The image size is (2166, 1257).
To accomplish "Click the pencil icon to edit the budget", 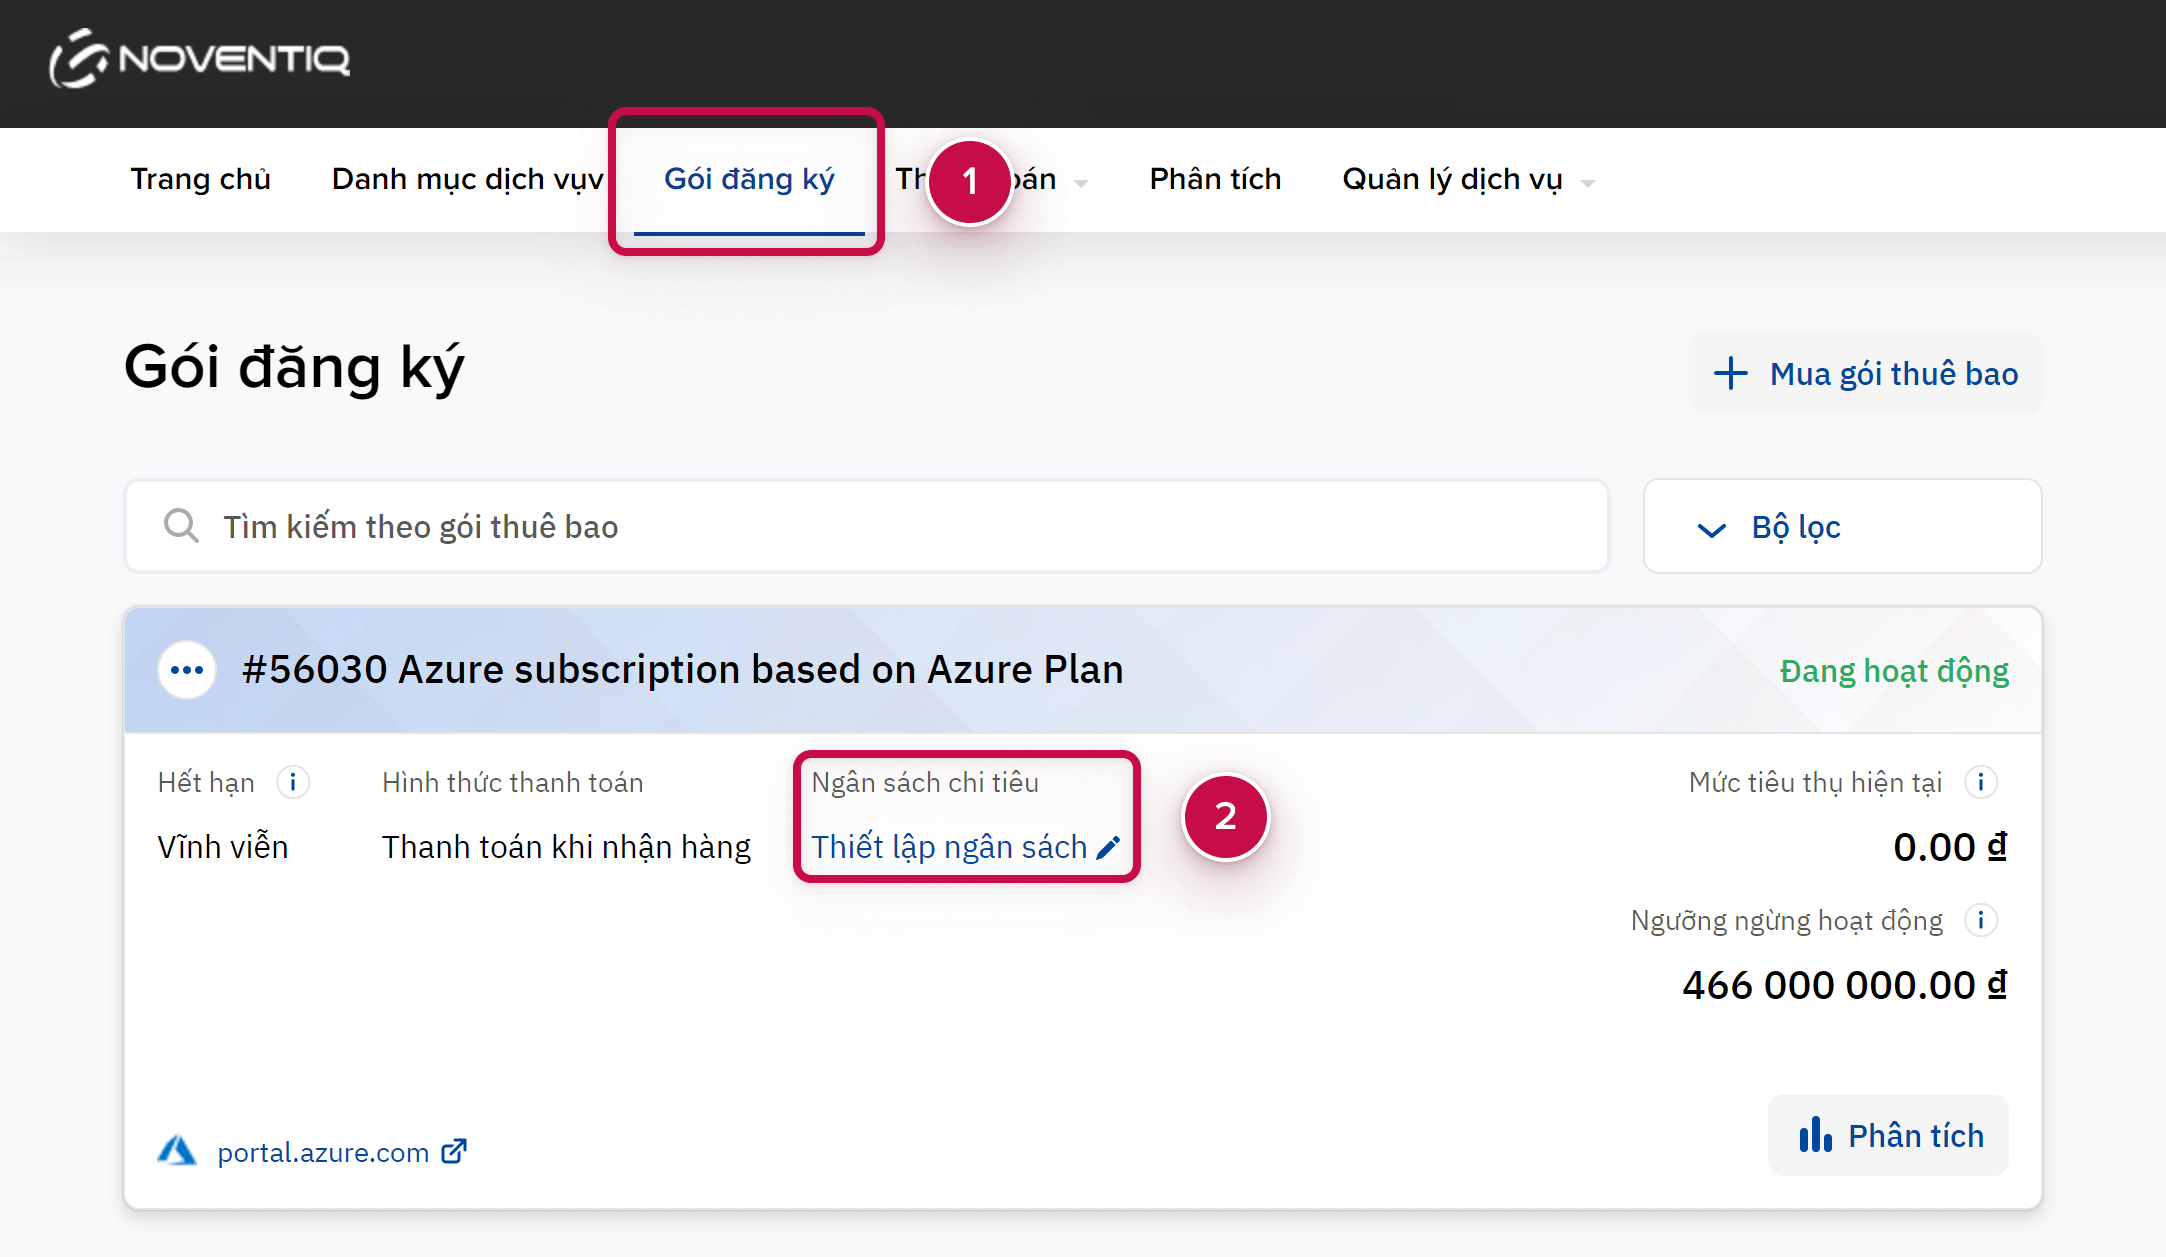I will [1108, 848].
